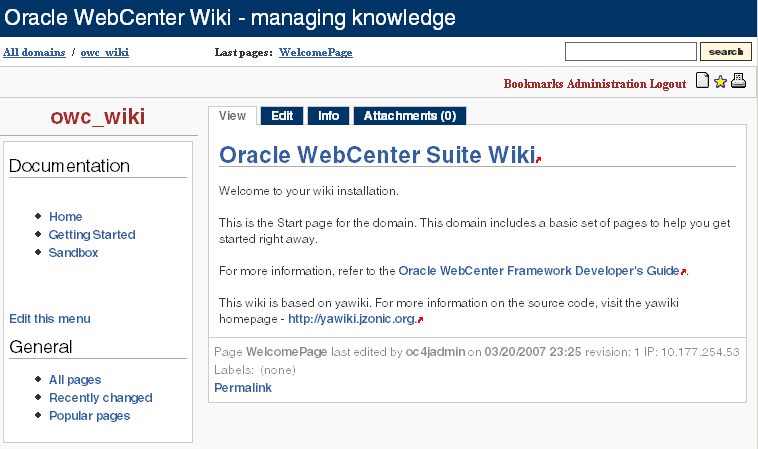Click the Labels: (none) text
The image size is (758, 449).
pos(255,370)
